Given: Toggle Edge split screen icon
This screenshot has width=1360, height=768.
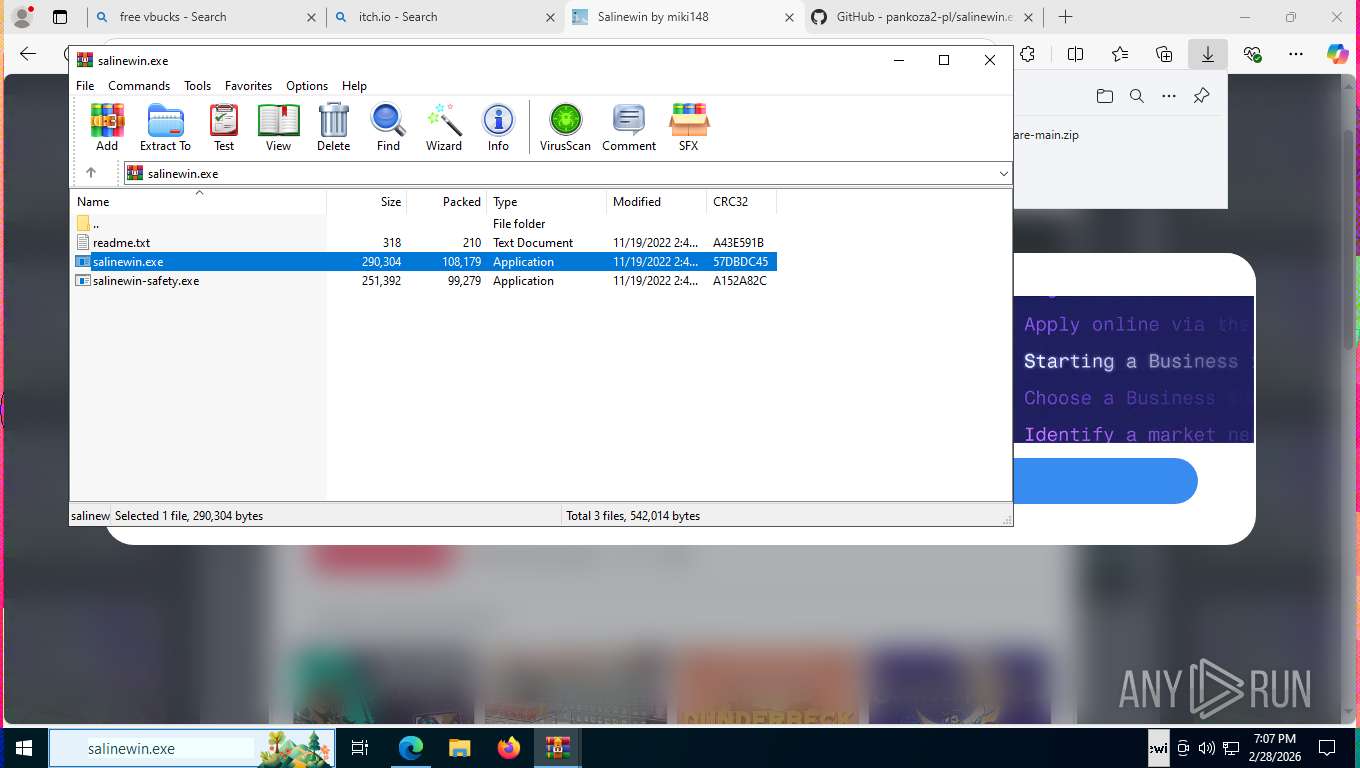Looking at the screenshot, I should [x=1075, y=54].
